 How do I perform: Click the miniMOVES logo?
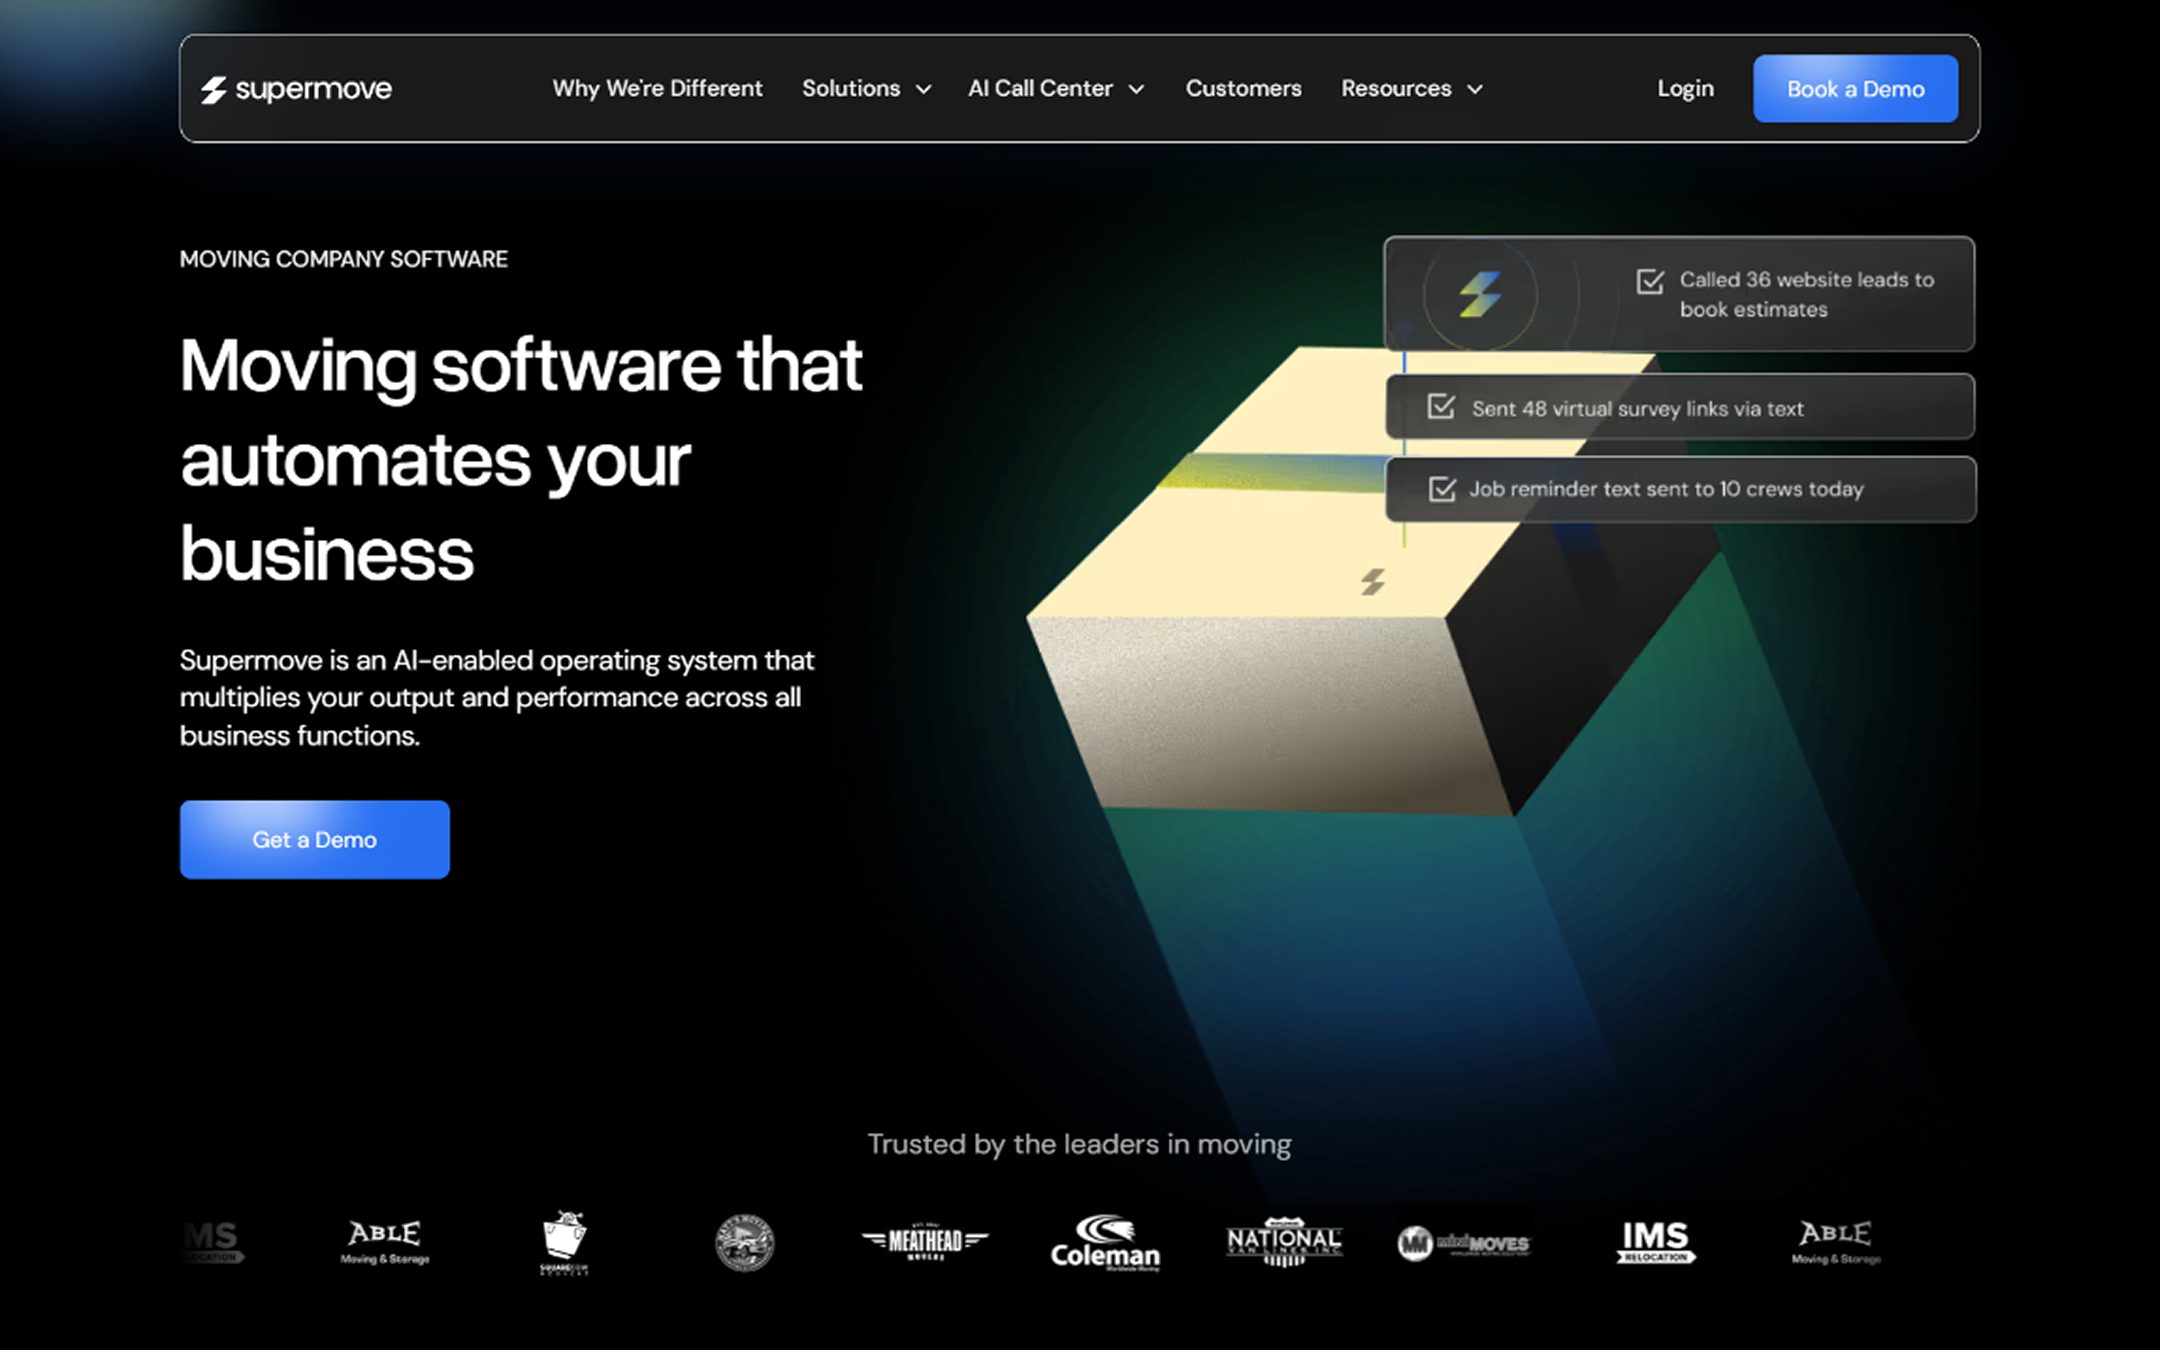click(x=1464, y=1244)
